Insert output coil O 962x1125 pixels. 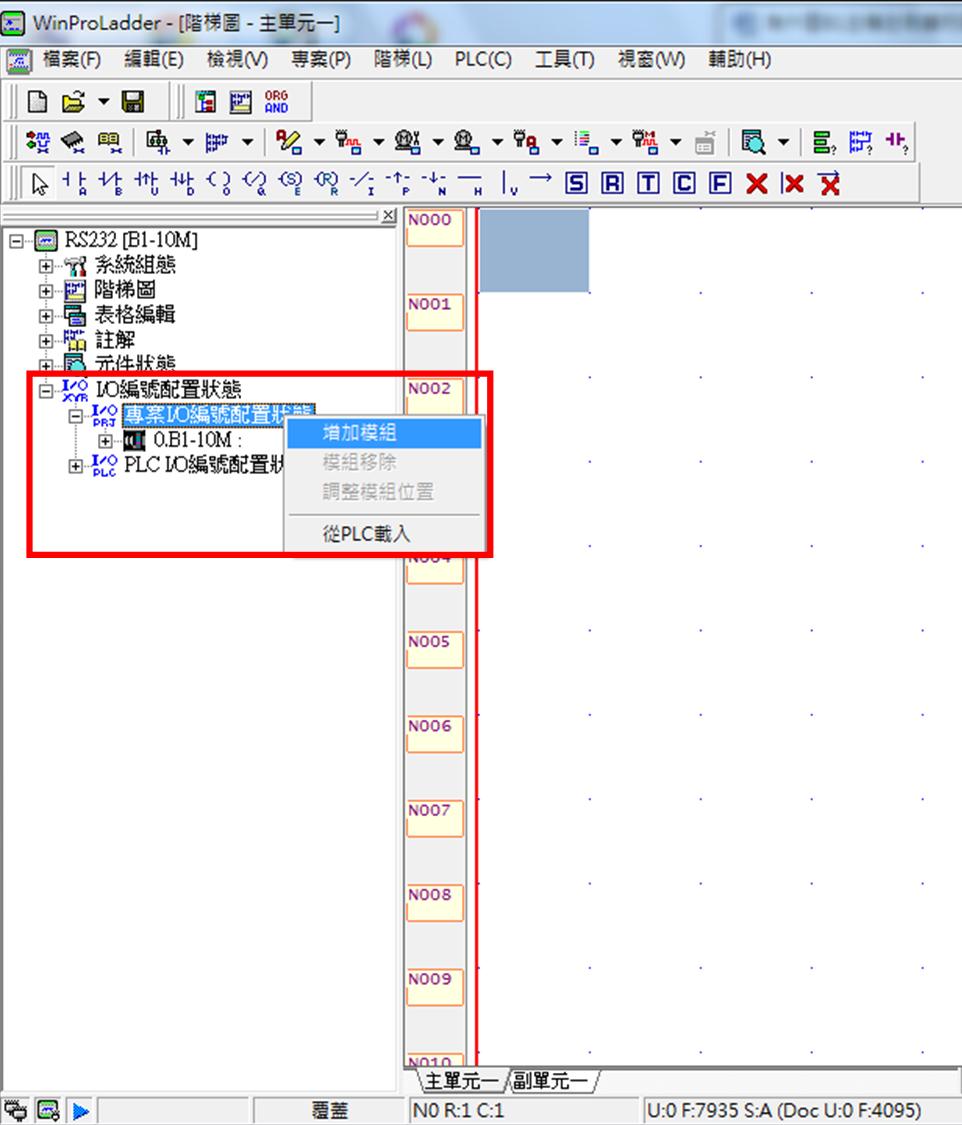[219, 184]
